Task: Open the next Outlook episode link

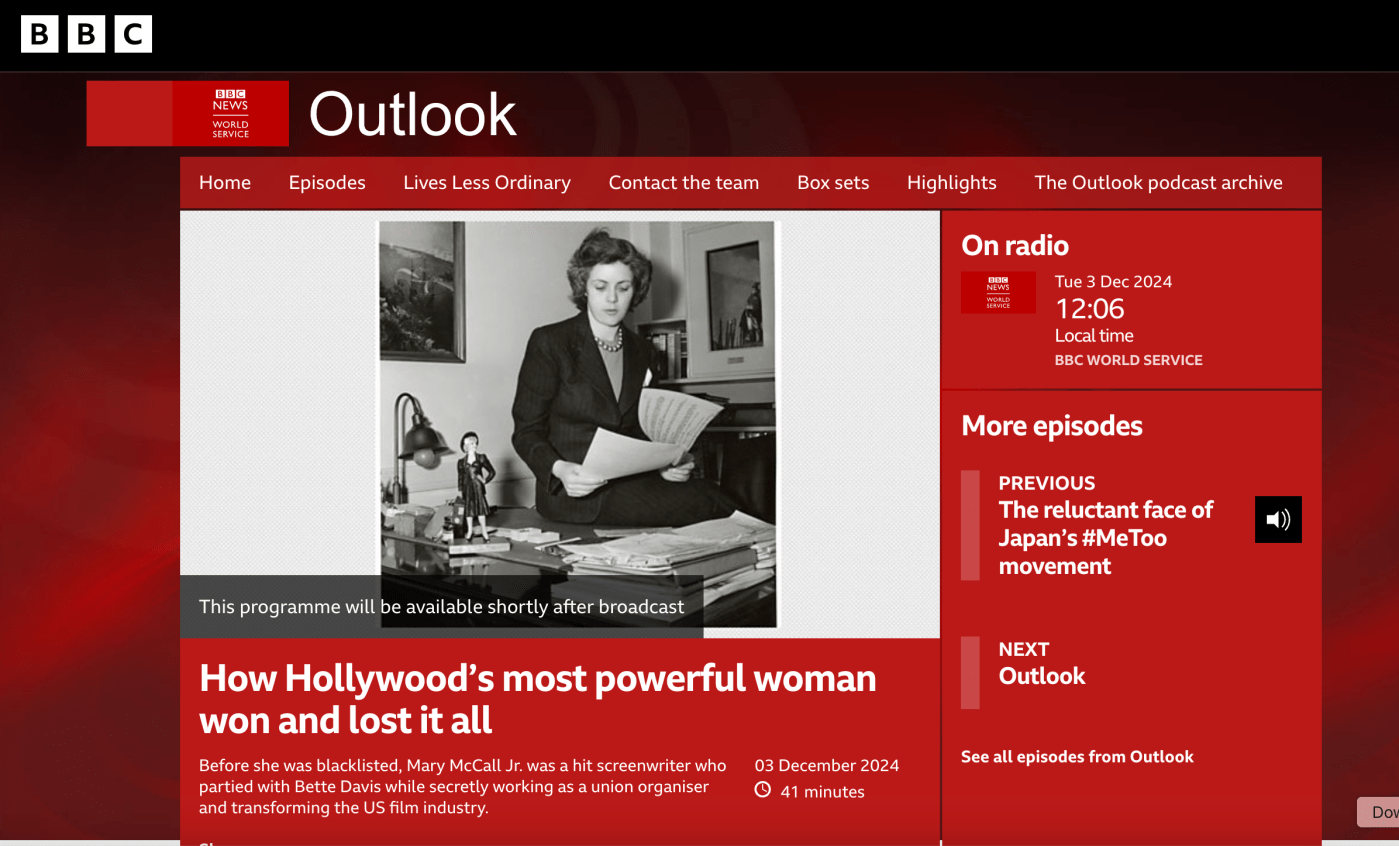Action: coord(1041,676)
